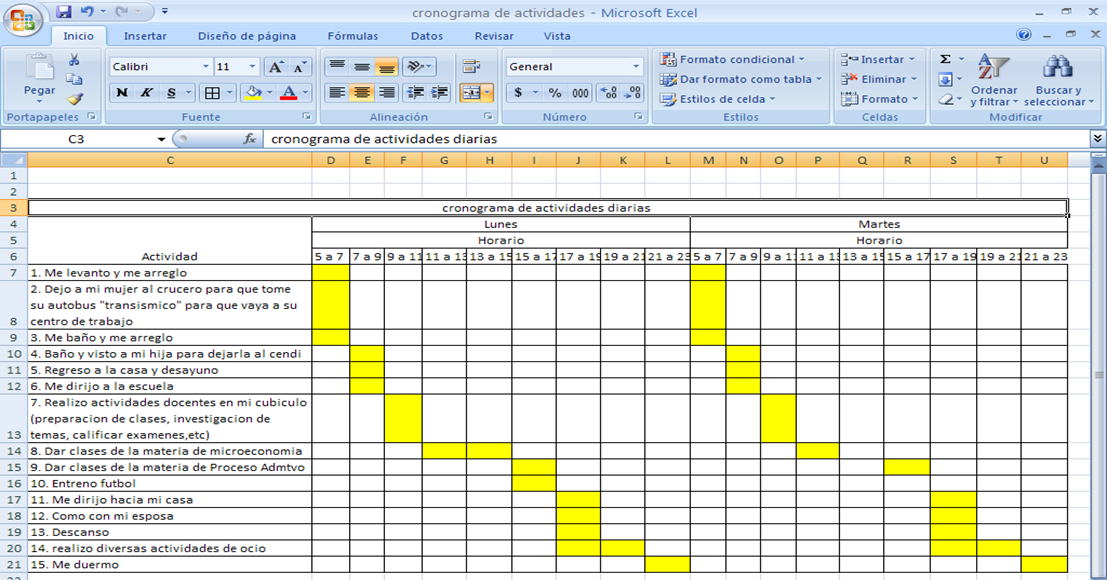Click the AutoSum sigma button
Screen dimensions: 1107x580
(x=946, y=59)
